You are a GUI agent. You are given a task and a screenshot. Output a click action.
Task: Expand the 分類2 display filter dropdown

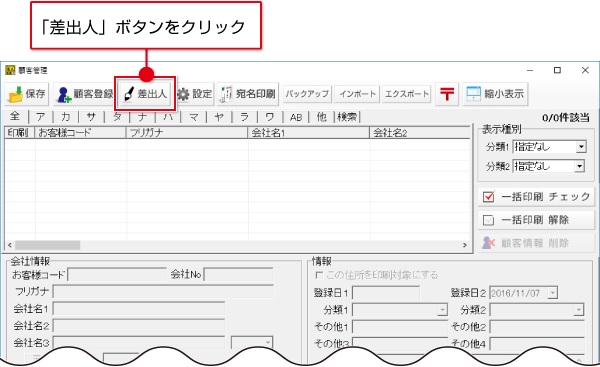(x=580, y=166)
